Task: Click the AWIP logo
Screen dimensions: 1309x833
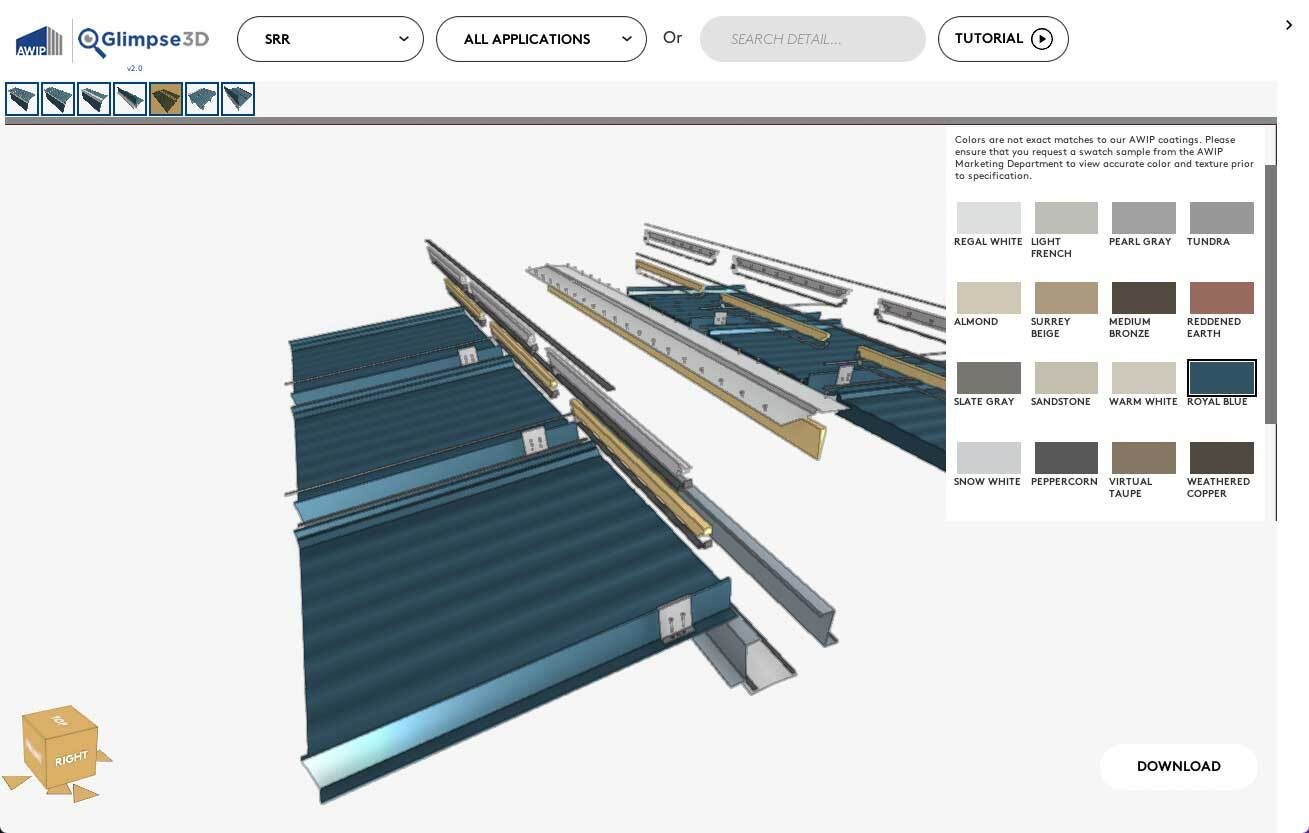Action: point(38,41)
